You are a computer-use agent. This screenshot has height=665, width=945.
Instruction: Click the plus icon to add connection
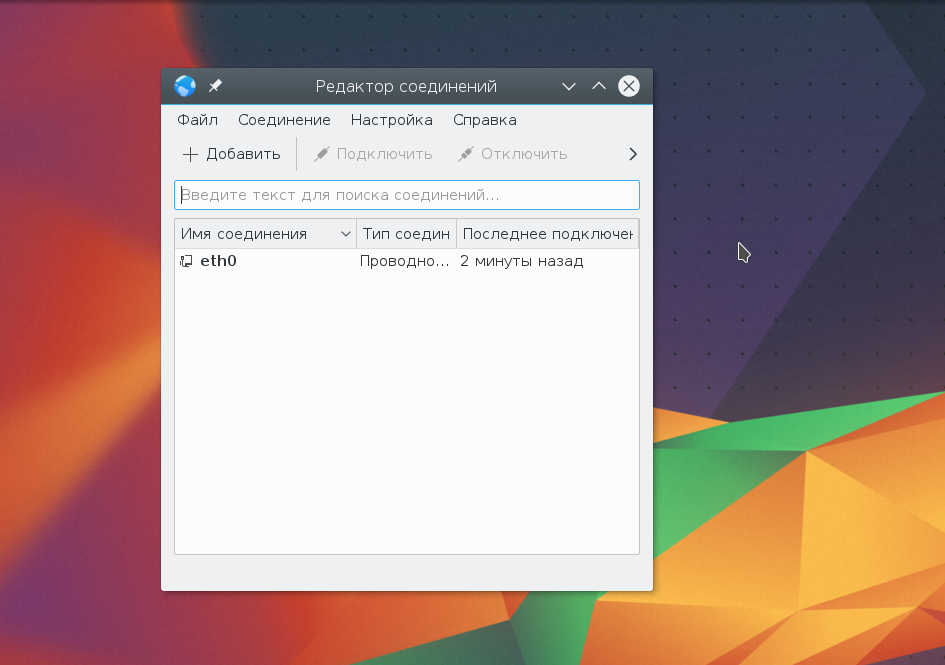[x=190, y=154]
